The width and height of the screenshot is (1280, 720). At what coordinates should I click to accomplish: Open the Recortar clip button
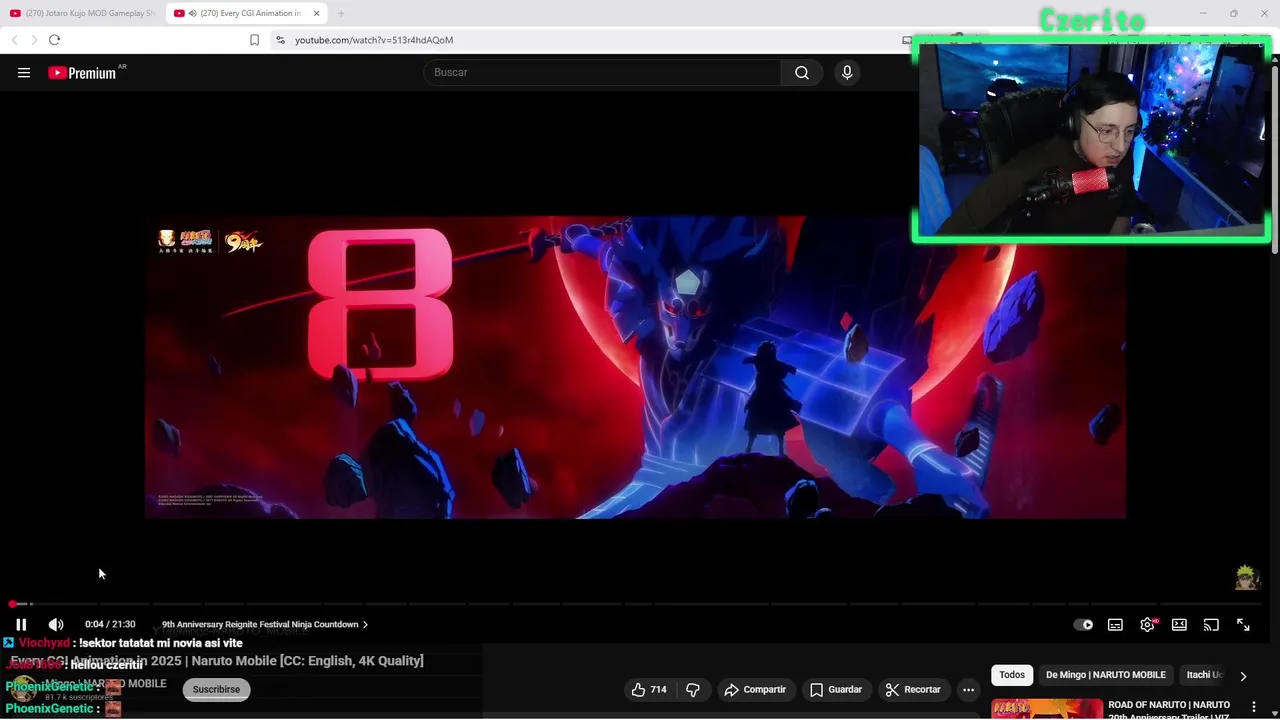(913, 689)
